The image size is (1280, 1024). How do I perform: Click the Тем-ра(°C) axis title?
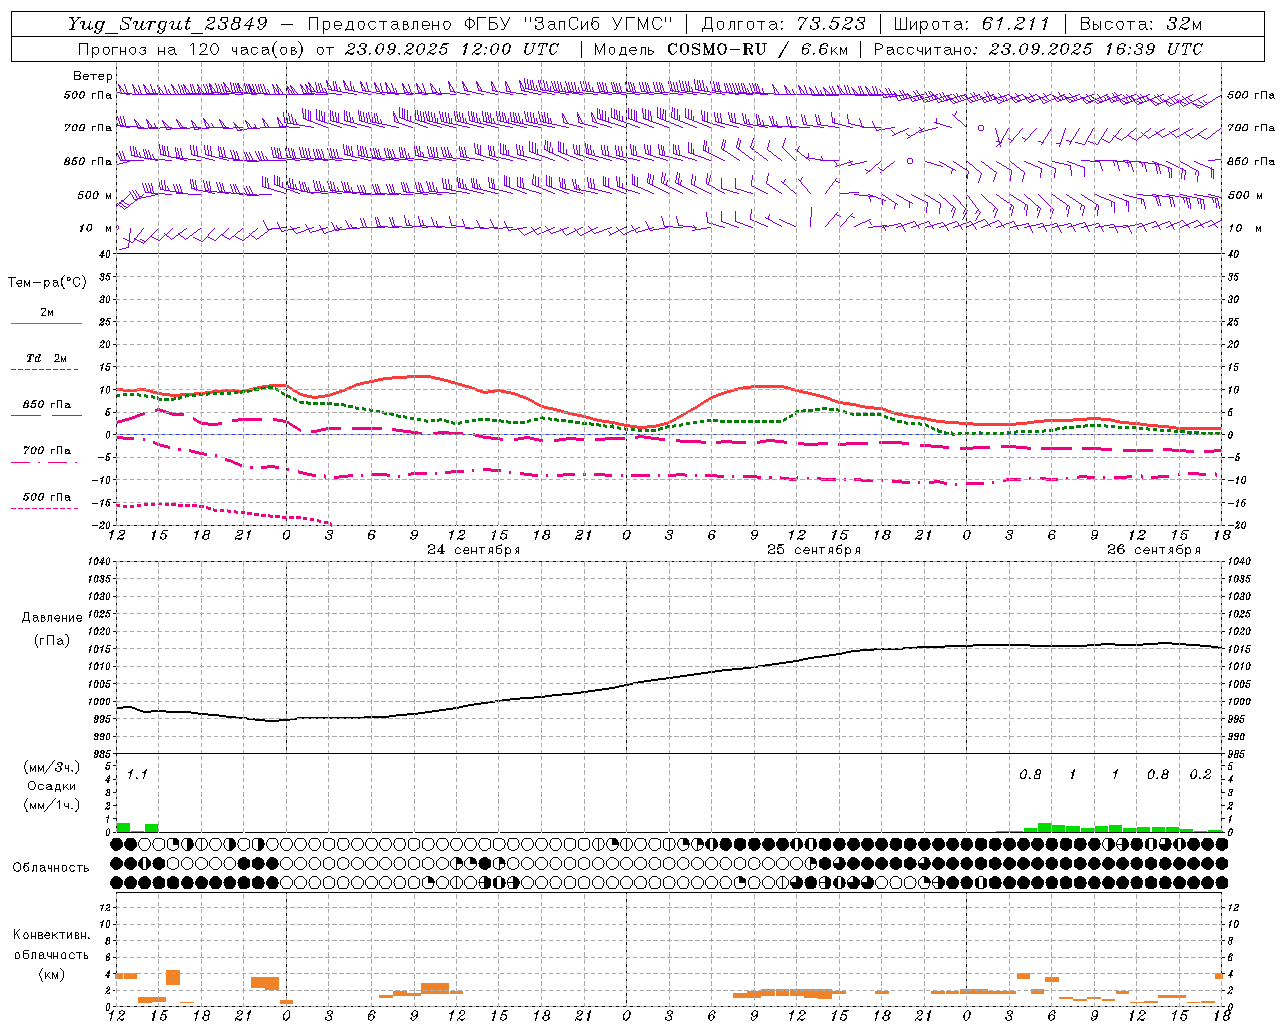(47, 283)
